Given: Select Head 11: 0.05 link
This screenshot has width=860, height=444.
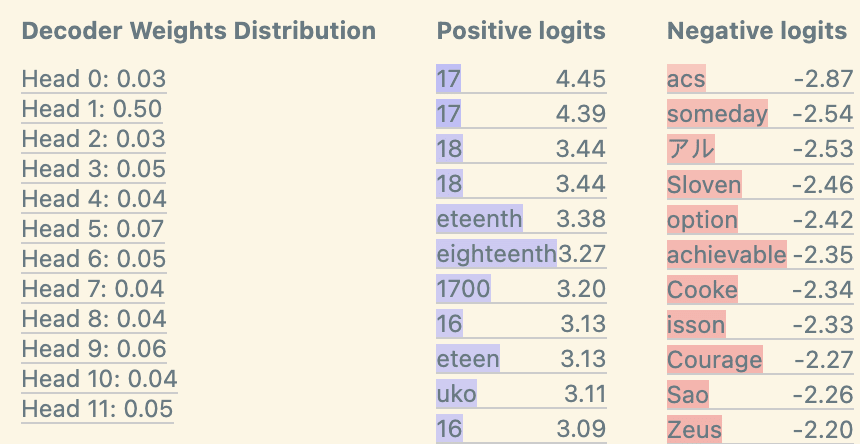Looking at the screenshot, I should tap(97, 409).
